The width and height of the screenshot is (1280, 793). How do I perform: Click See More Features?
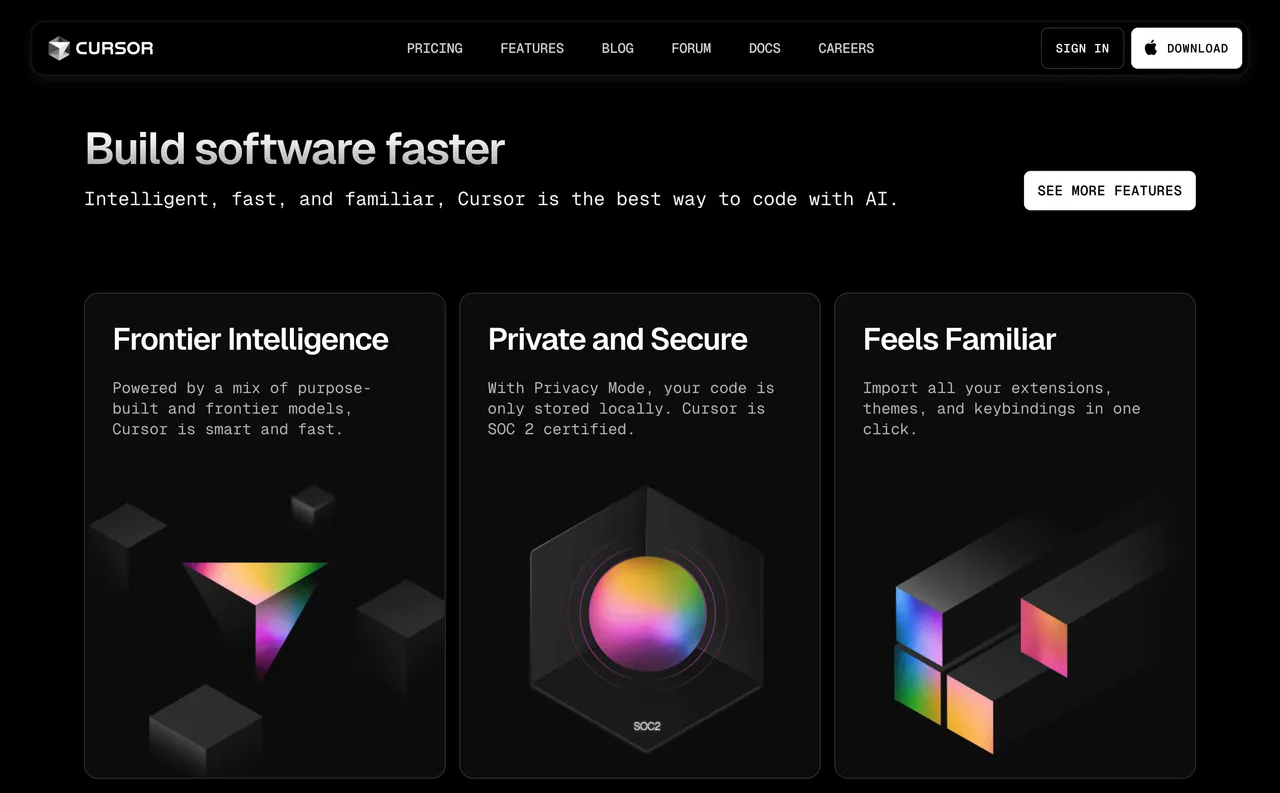pos(1109,190)
